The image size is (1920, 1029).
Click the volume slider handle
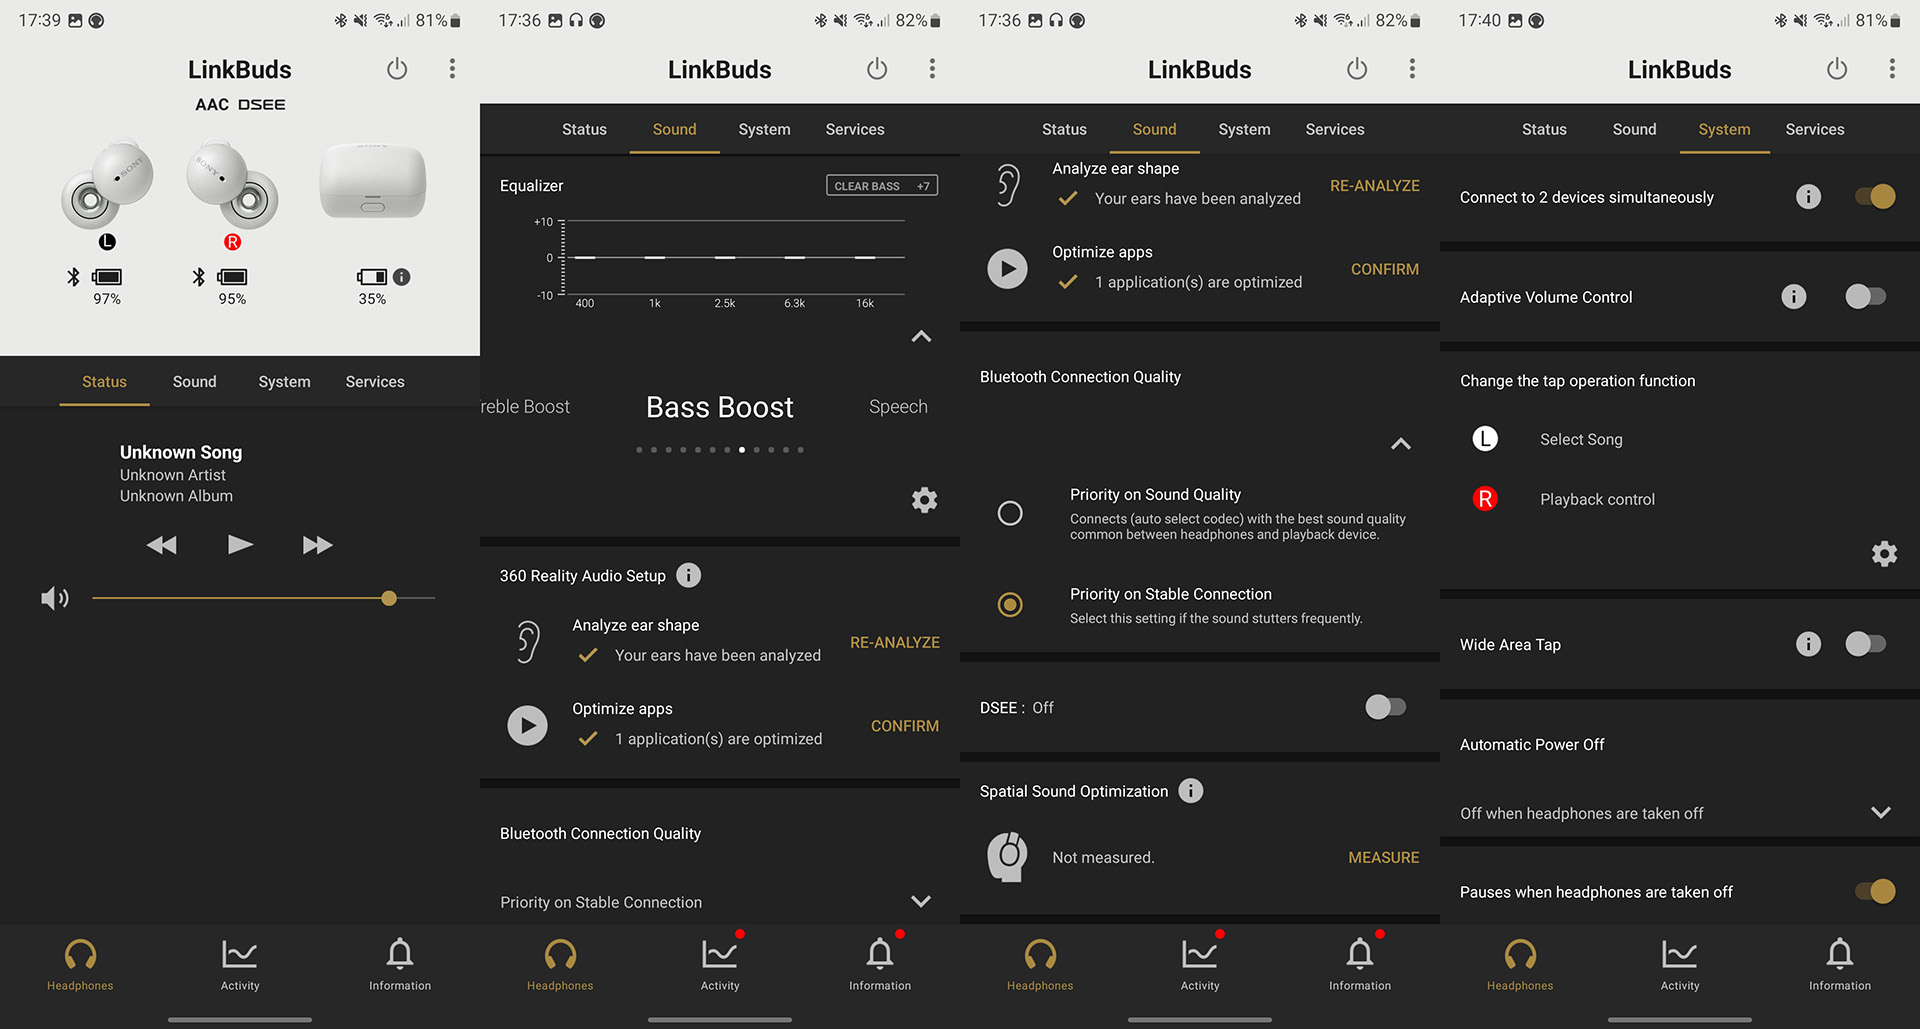click(x=389, y=598)
